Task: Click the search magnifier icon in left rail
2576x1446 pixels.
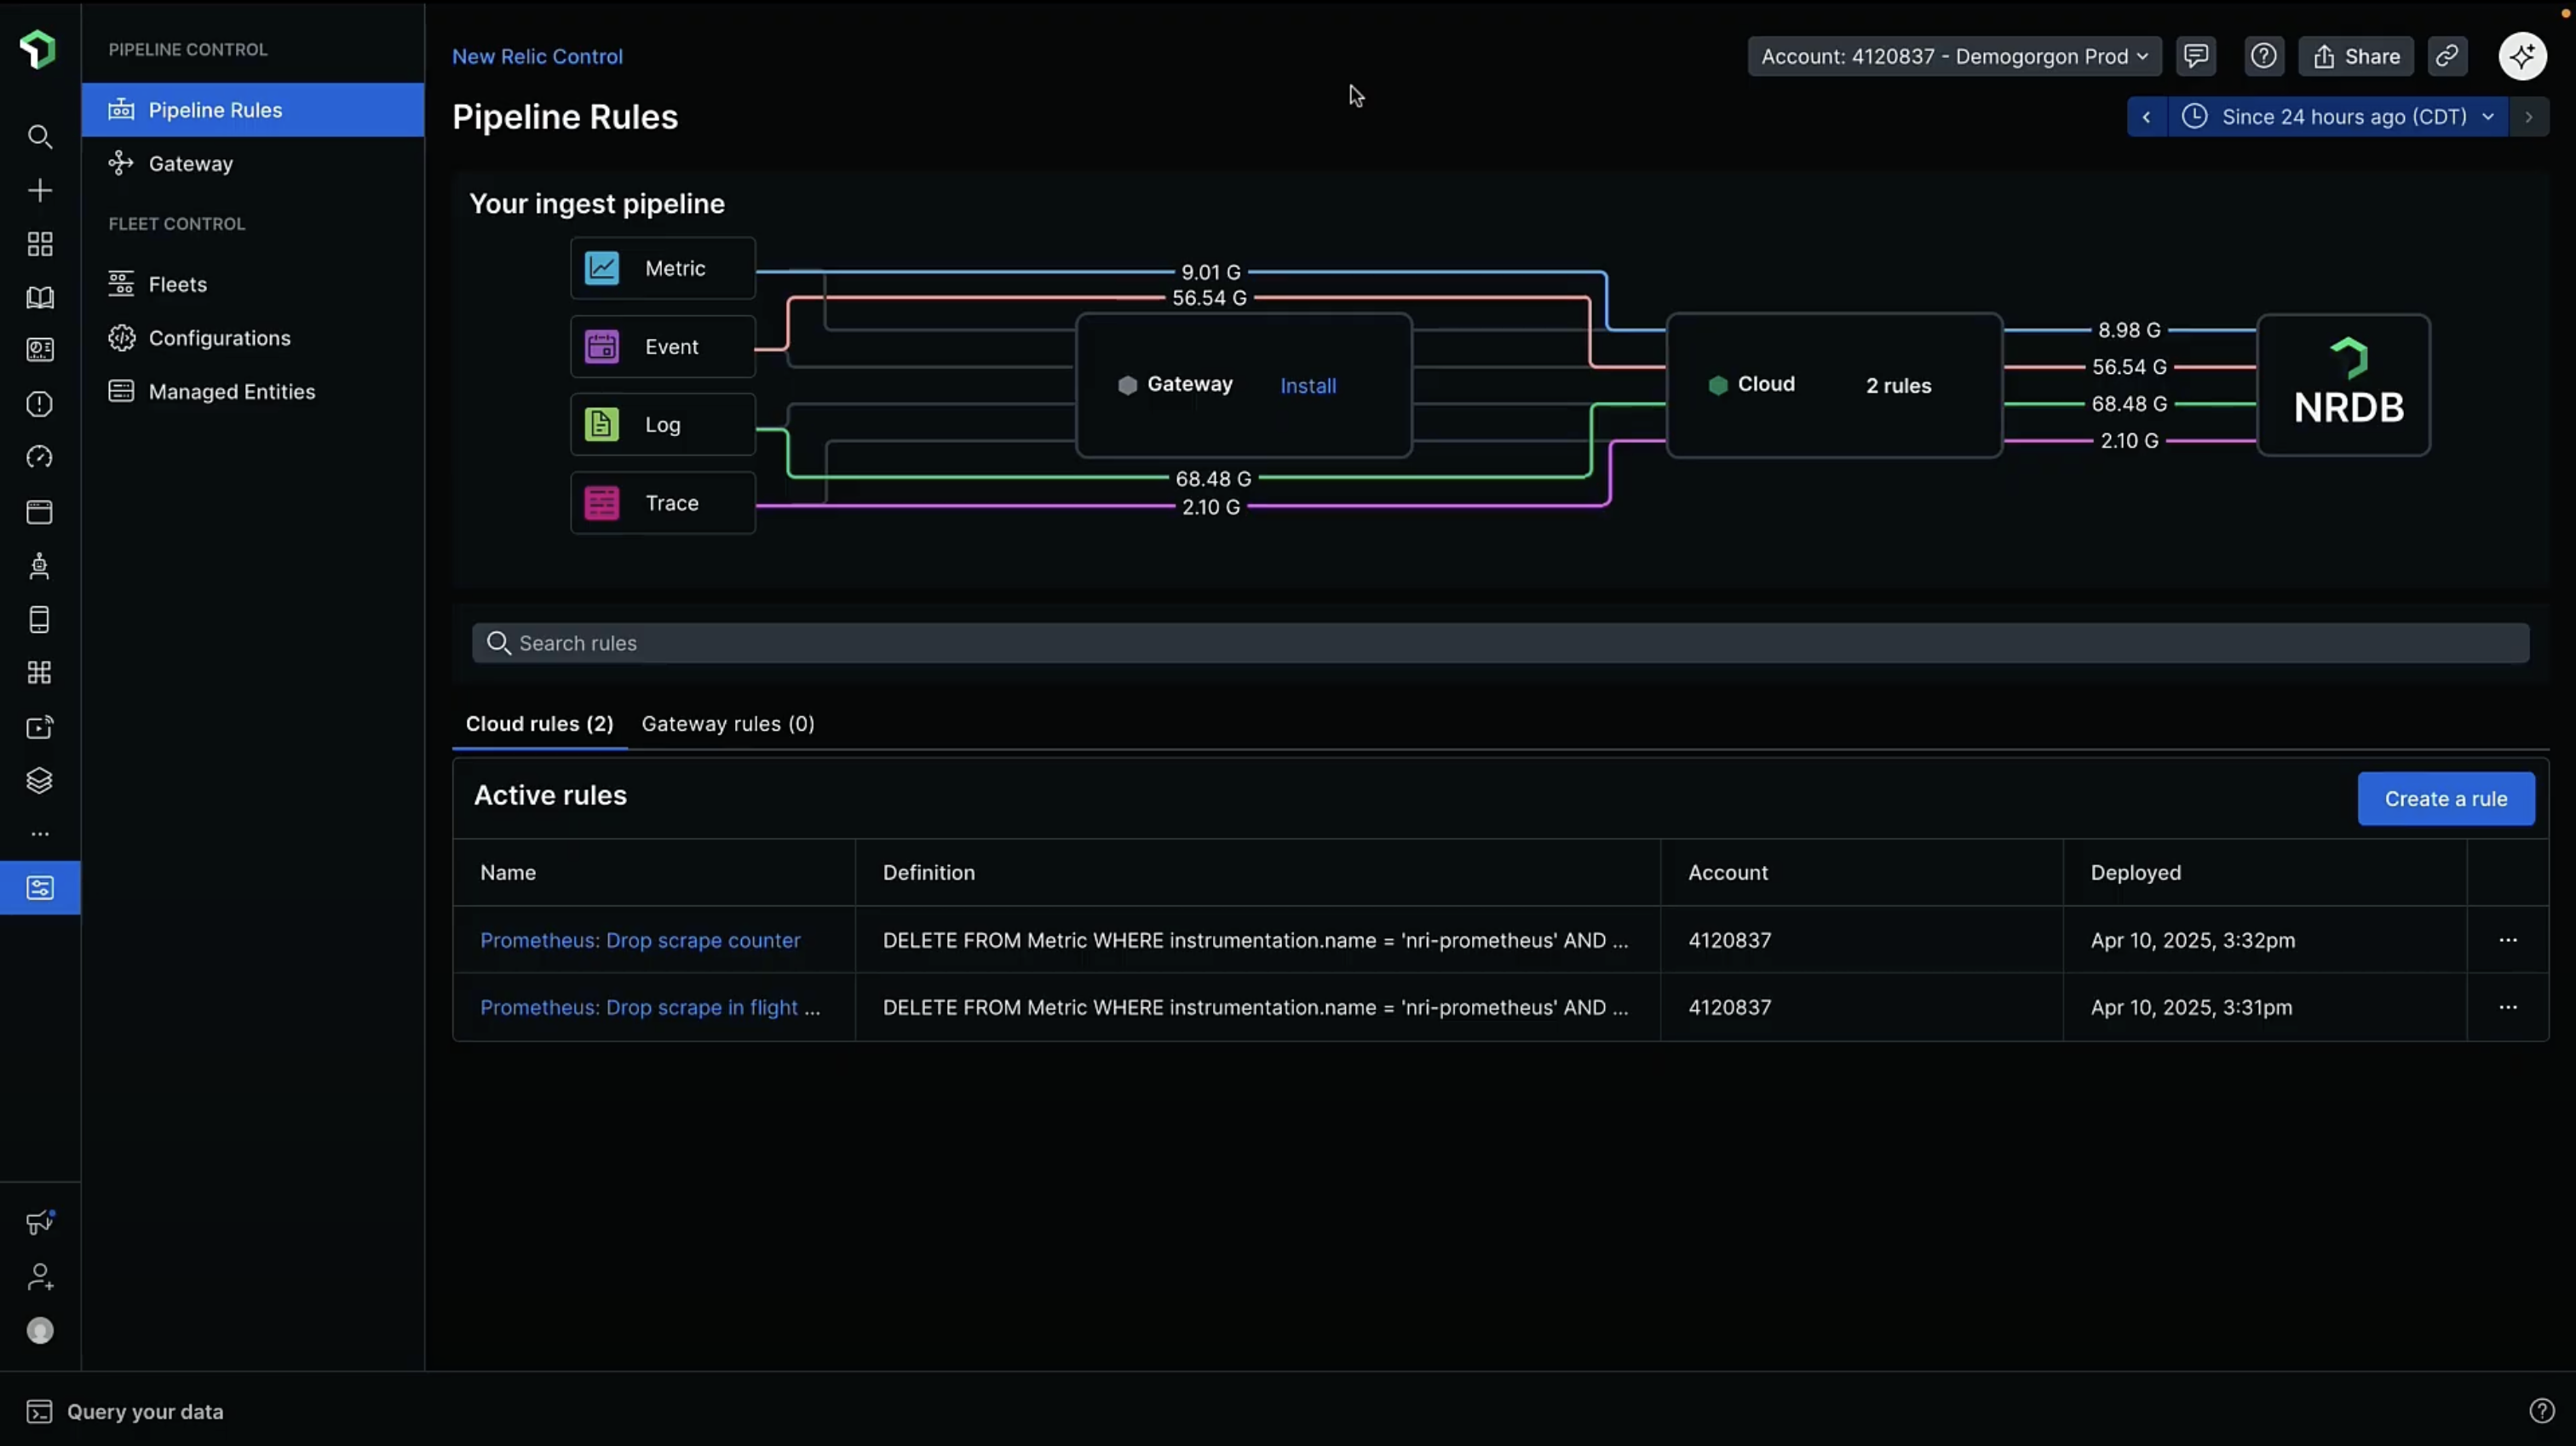Action: (39, 136)
